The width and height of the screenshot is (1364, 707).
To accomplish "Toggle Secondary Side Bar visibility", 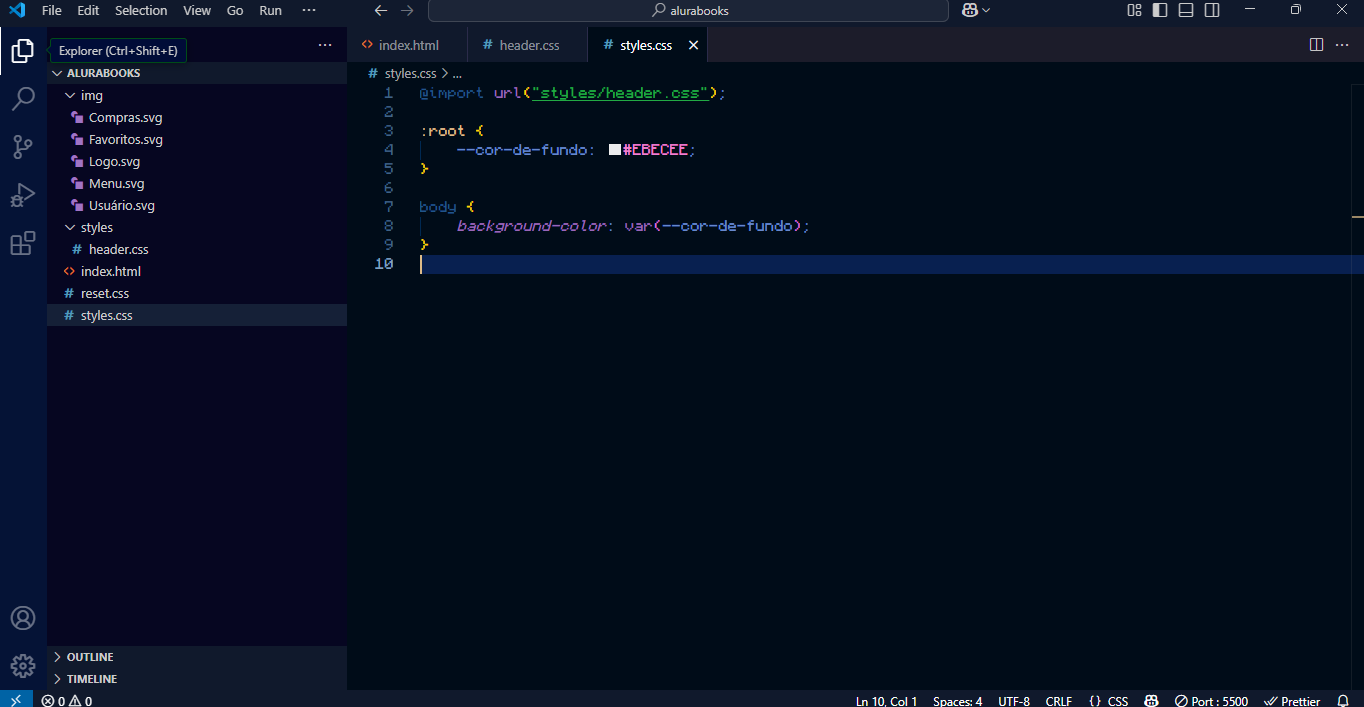I will click(x=1212, y=10).
